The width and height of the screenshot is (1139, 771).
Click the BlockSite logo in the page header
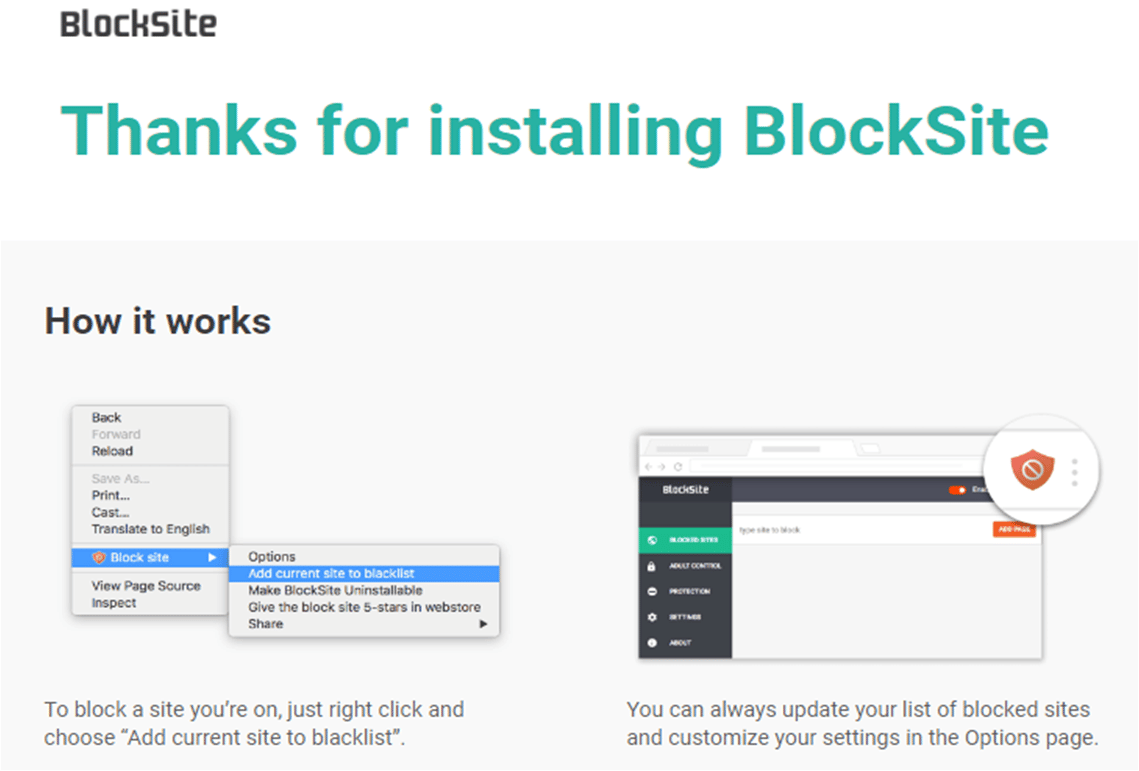coord(138,24)
